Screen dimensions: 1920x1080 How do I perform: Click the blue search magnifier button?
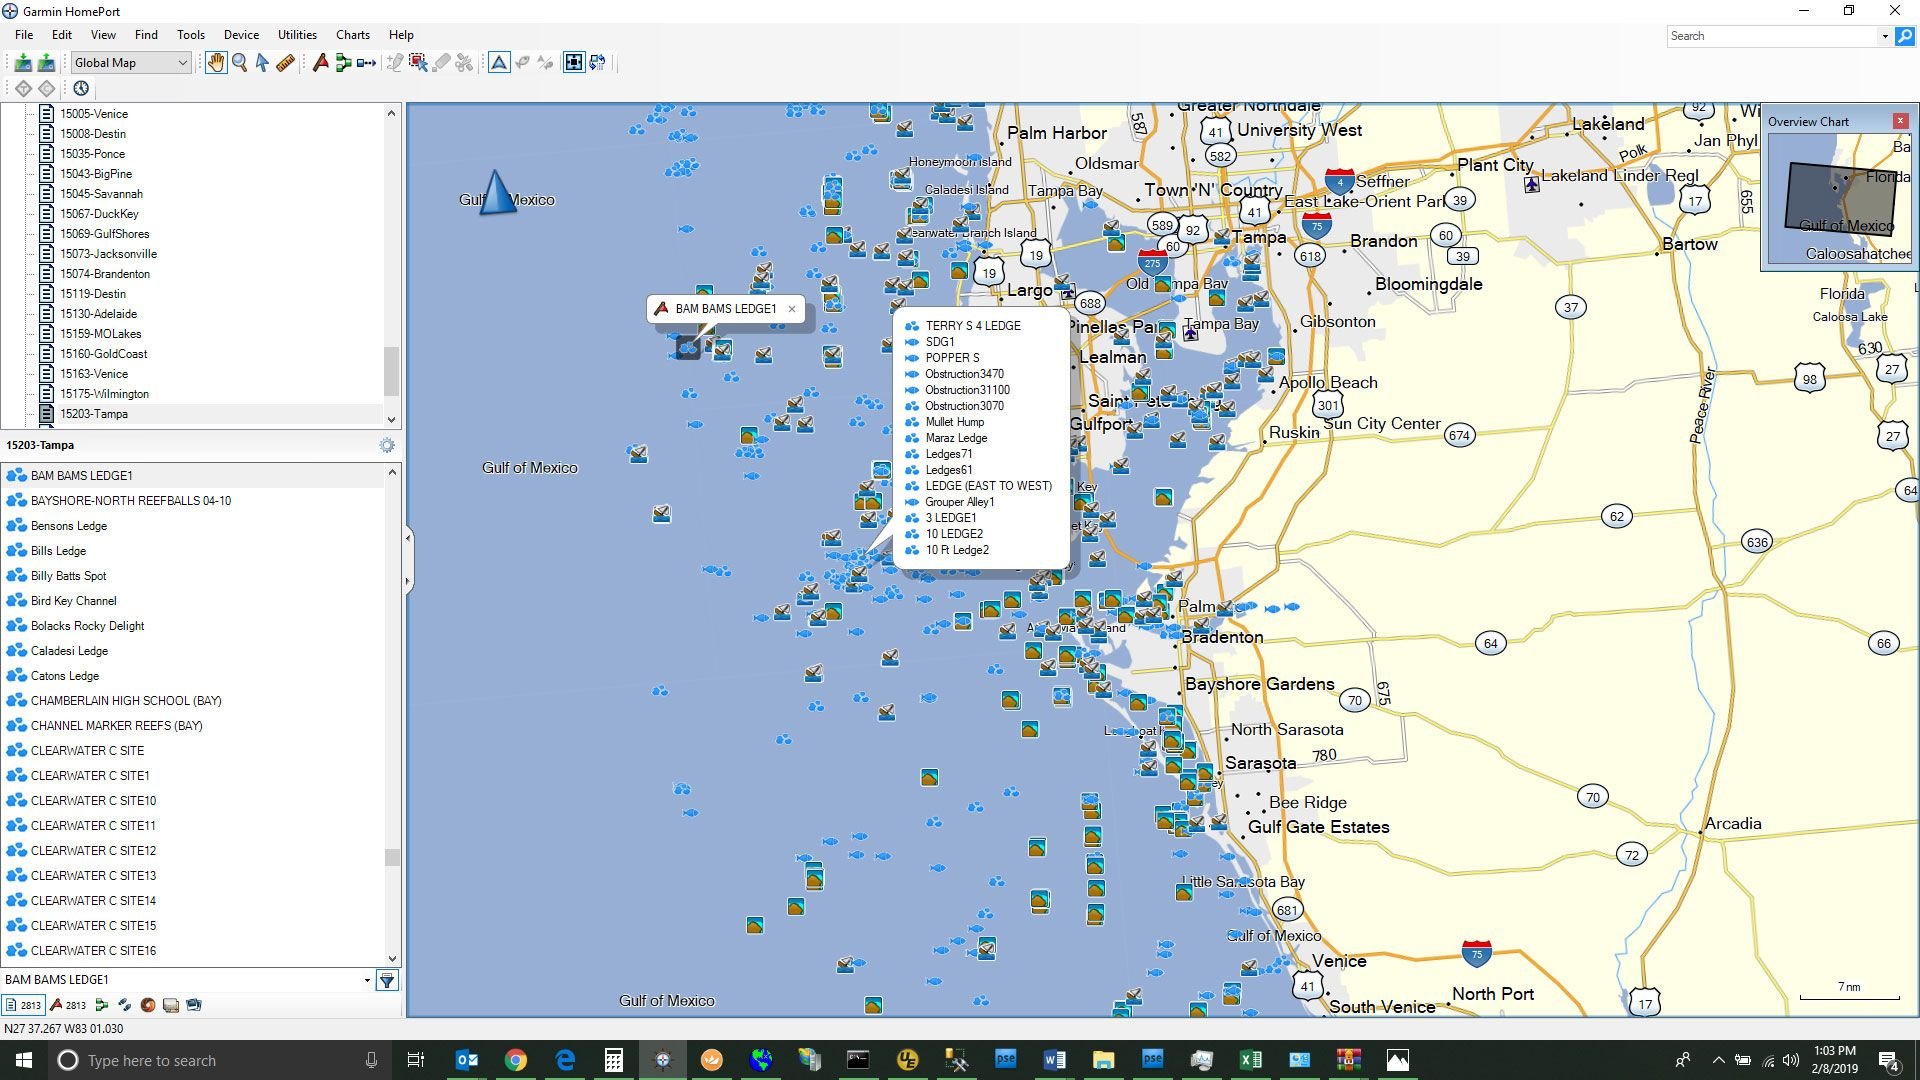click(1905, 36)
